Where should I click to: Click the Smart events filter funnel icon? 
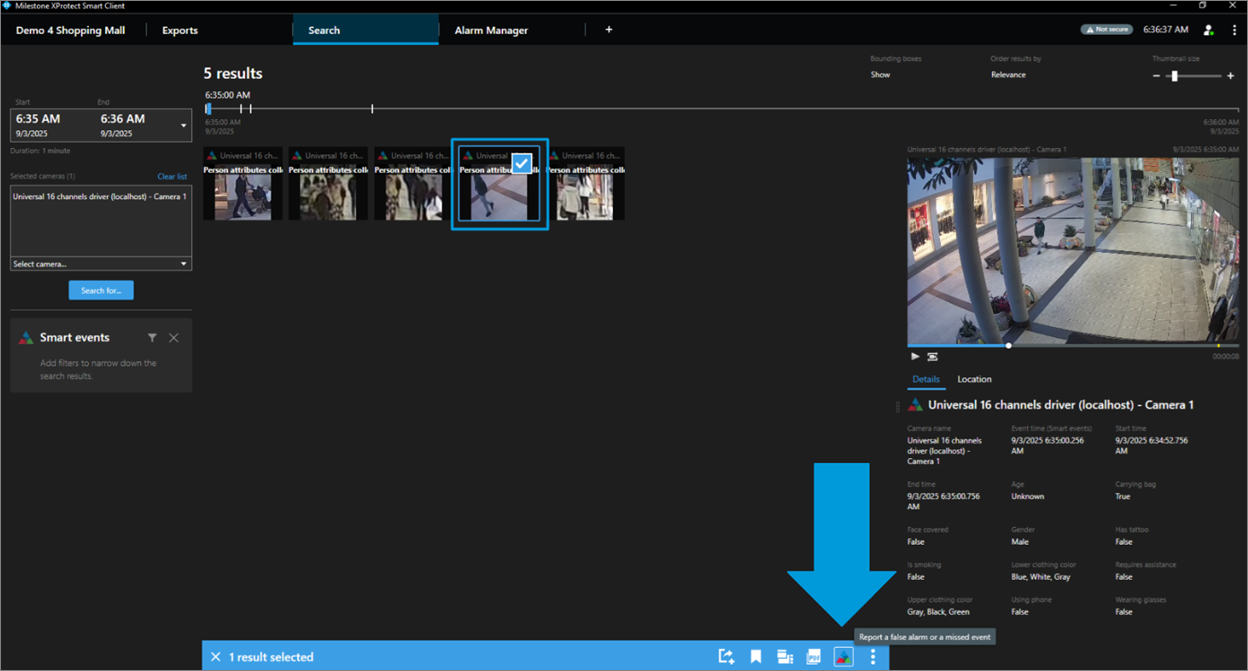152,338
